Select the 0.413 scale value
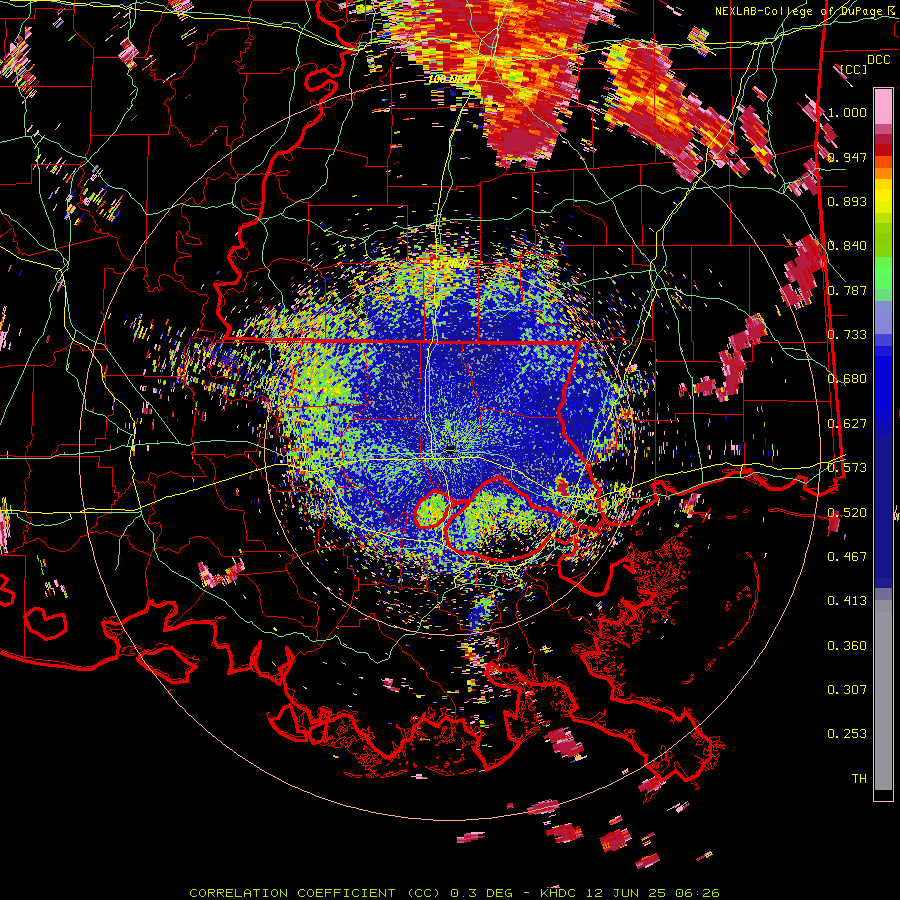Image resolution: width=900 pixels, height=900 pixels. pos(847,600)
